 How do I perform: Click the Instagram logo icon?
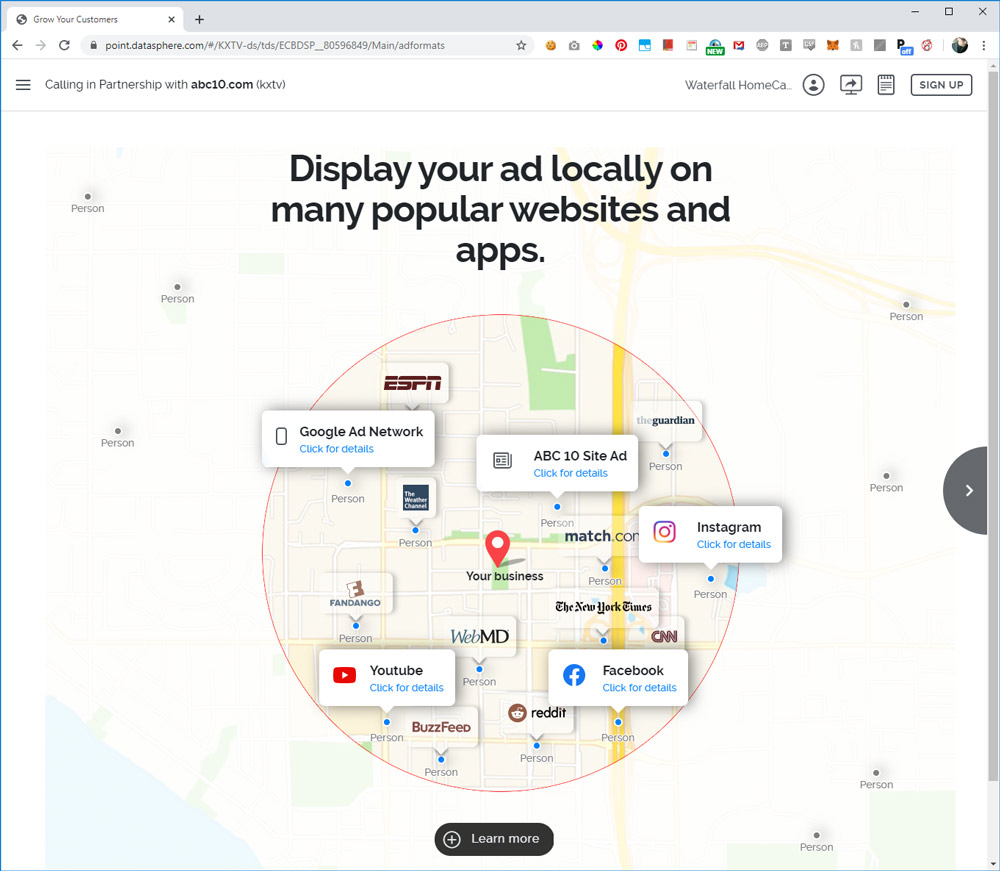click(x=665, y=532)
